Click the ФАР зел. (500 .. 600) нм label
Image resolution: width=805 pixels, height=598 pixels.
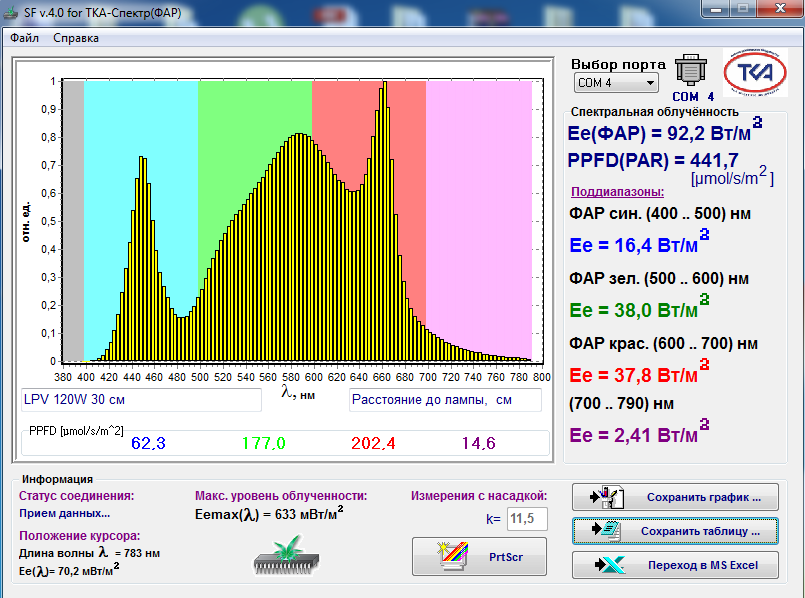659,279
